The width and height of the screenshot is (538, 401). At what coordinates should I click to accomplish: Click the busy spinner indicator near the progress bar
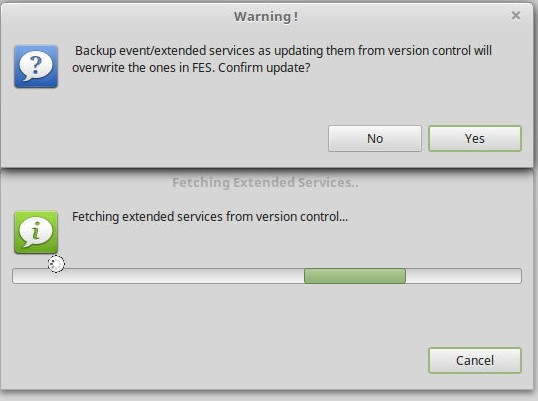point(56,264)
